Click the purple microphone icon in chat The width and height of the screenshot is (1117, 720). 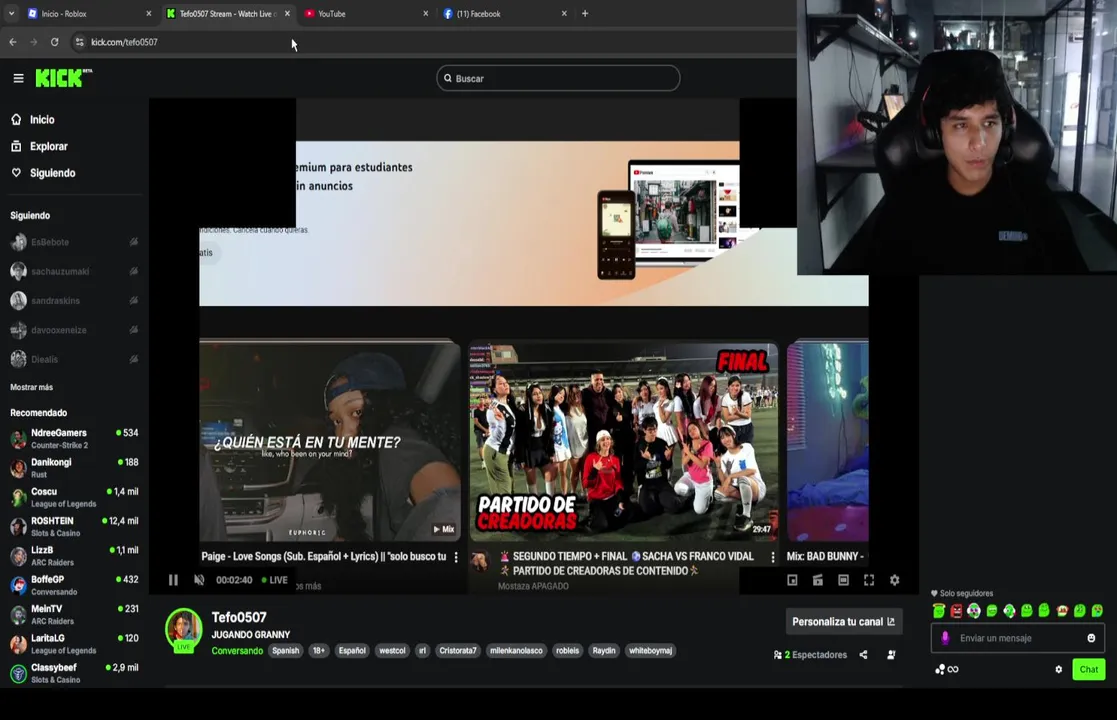[945, 638]
